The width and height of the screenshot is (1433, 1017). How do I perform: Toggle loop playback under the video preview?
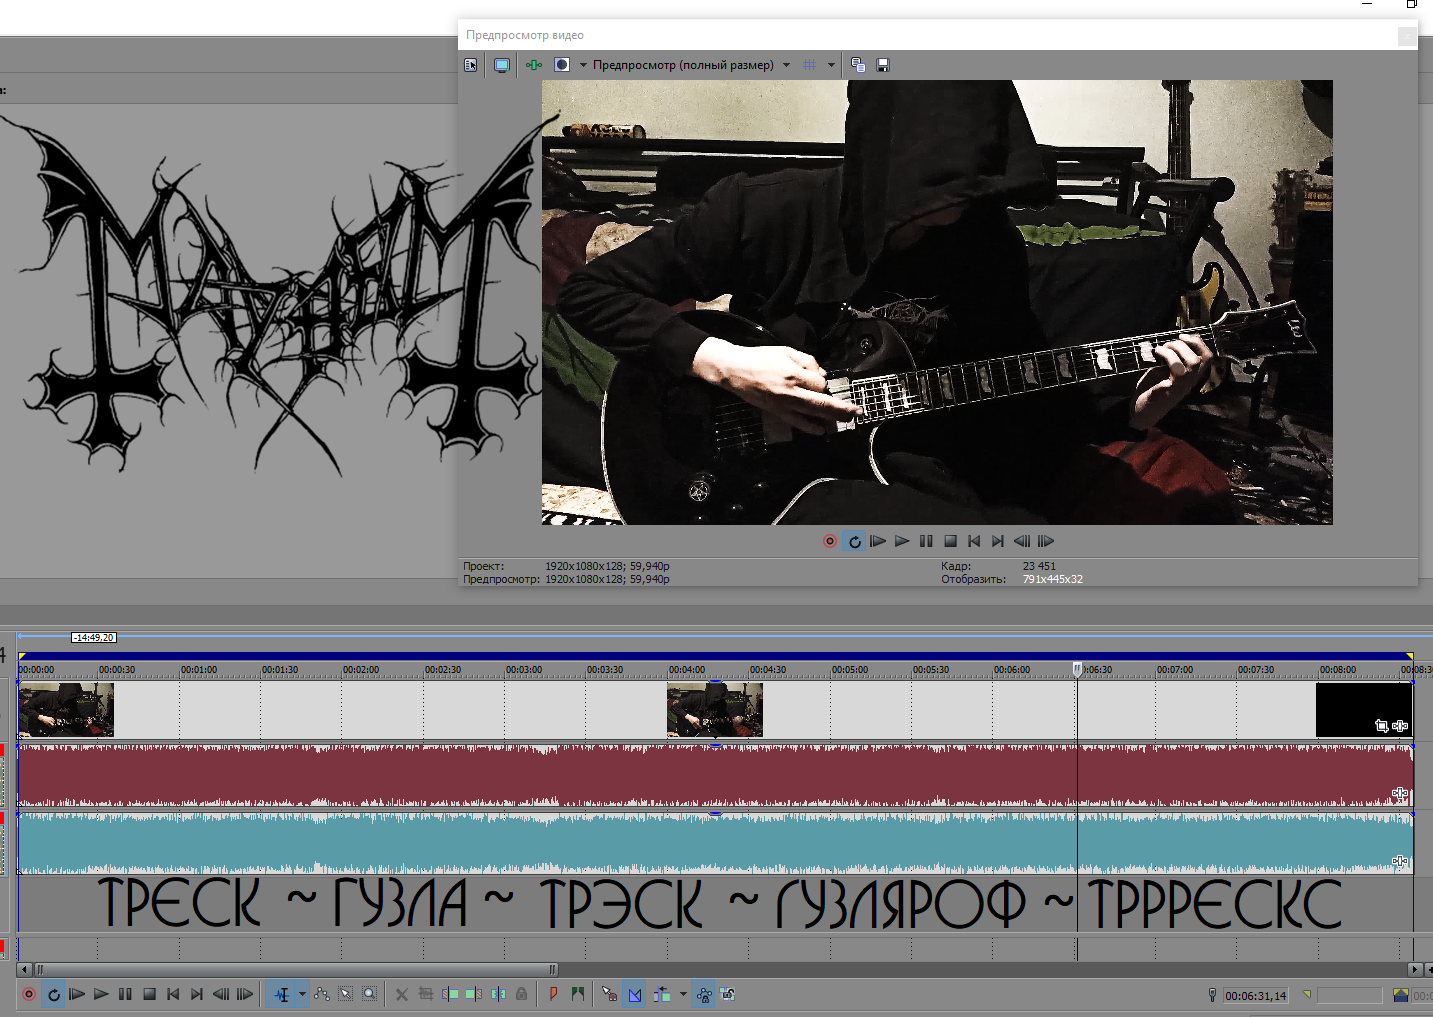(x=854, y=541)
